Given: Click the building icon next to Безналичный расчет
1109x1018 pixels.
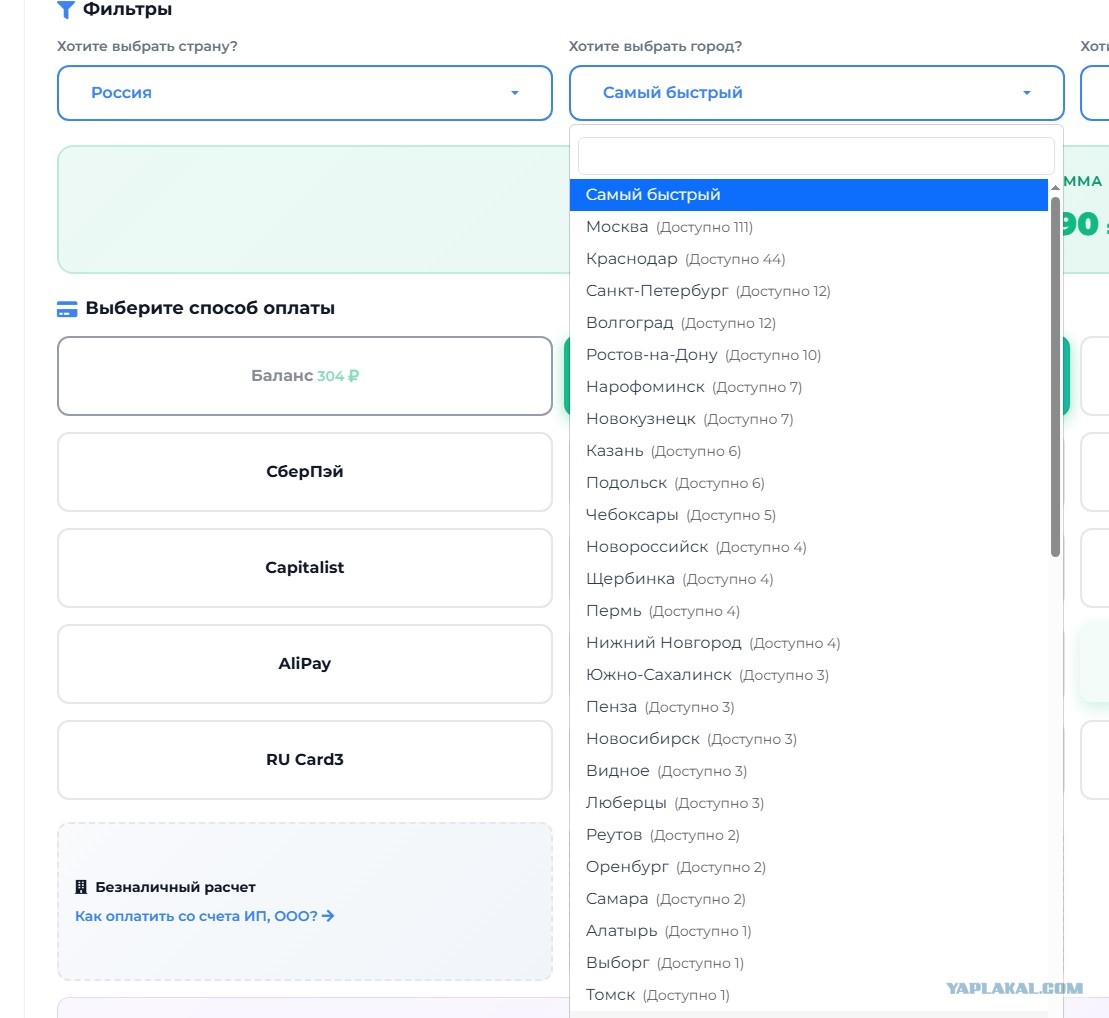Looking at the screenshot, I should (81, 887).
